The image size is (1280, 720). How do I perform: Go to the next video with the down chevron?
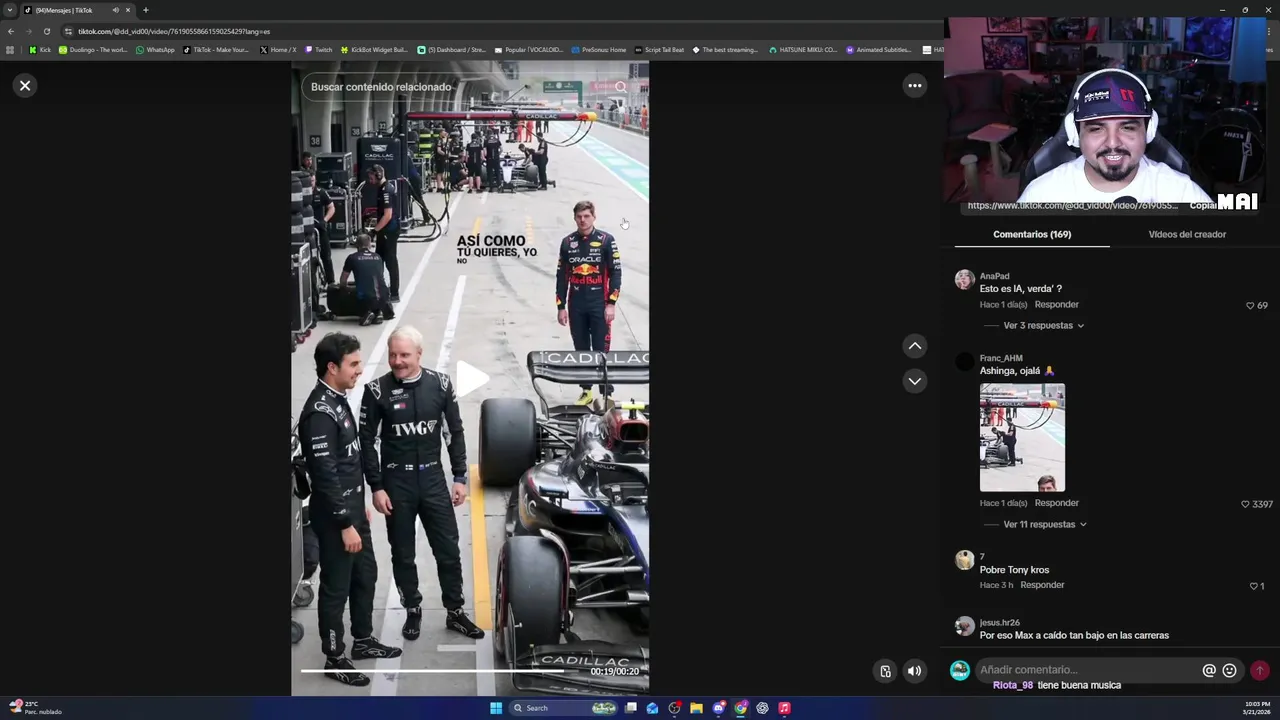914,381
